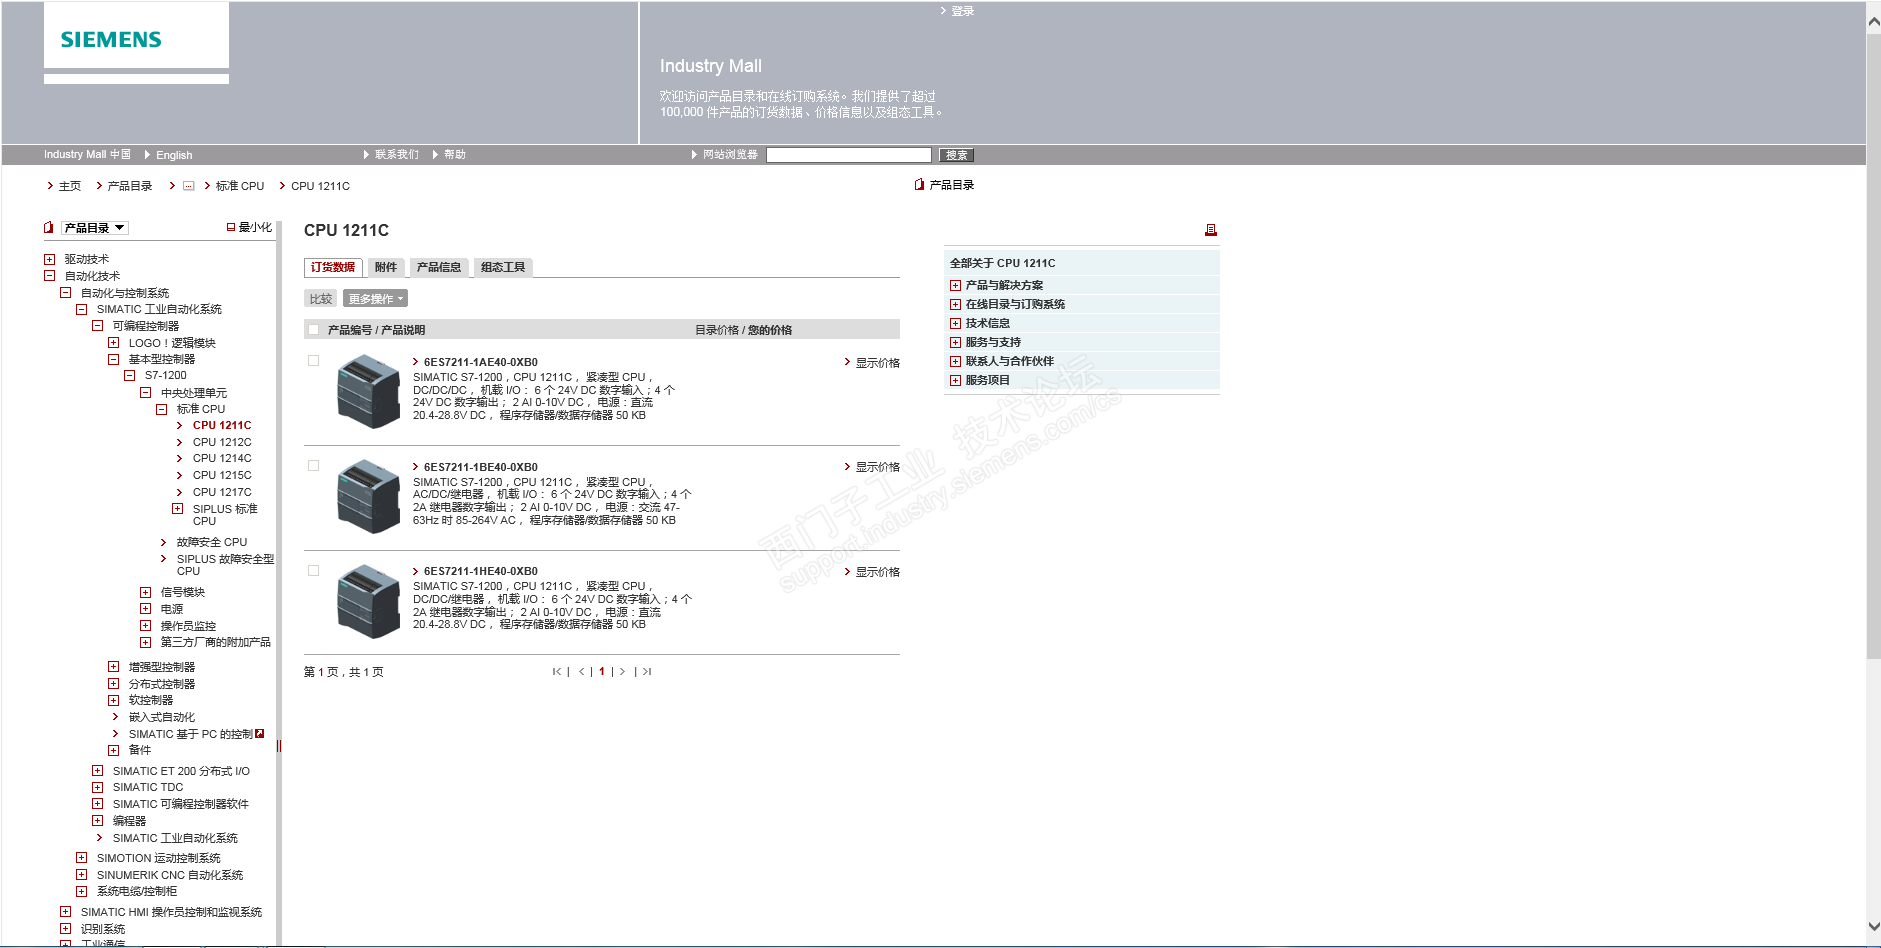Screen dimensions: 1881x948
Task: Go to first page using pagination icon
Action: click(x=557, y=672)
